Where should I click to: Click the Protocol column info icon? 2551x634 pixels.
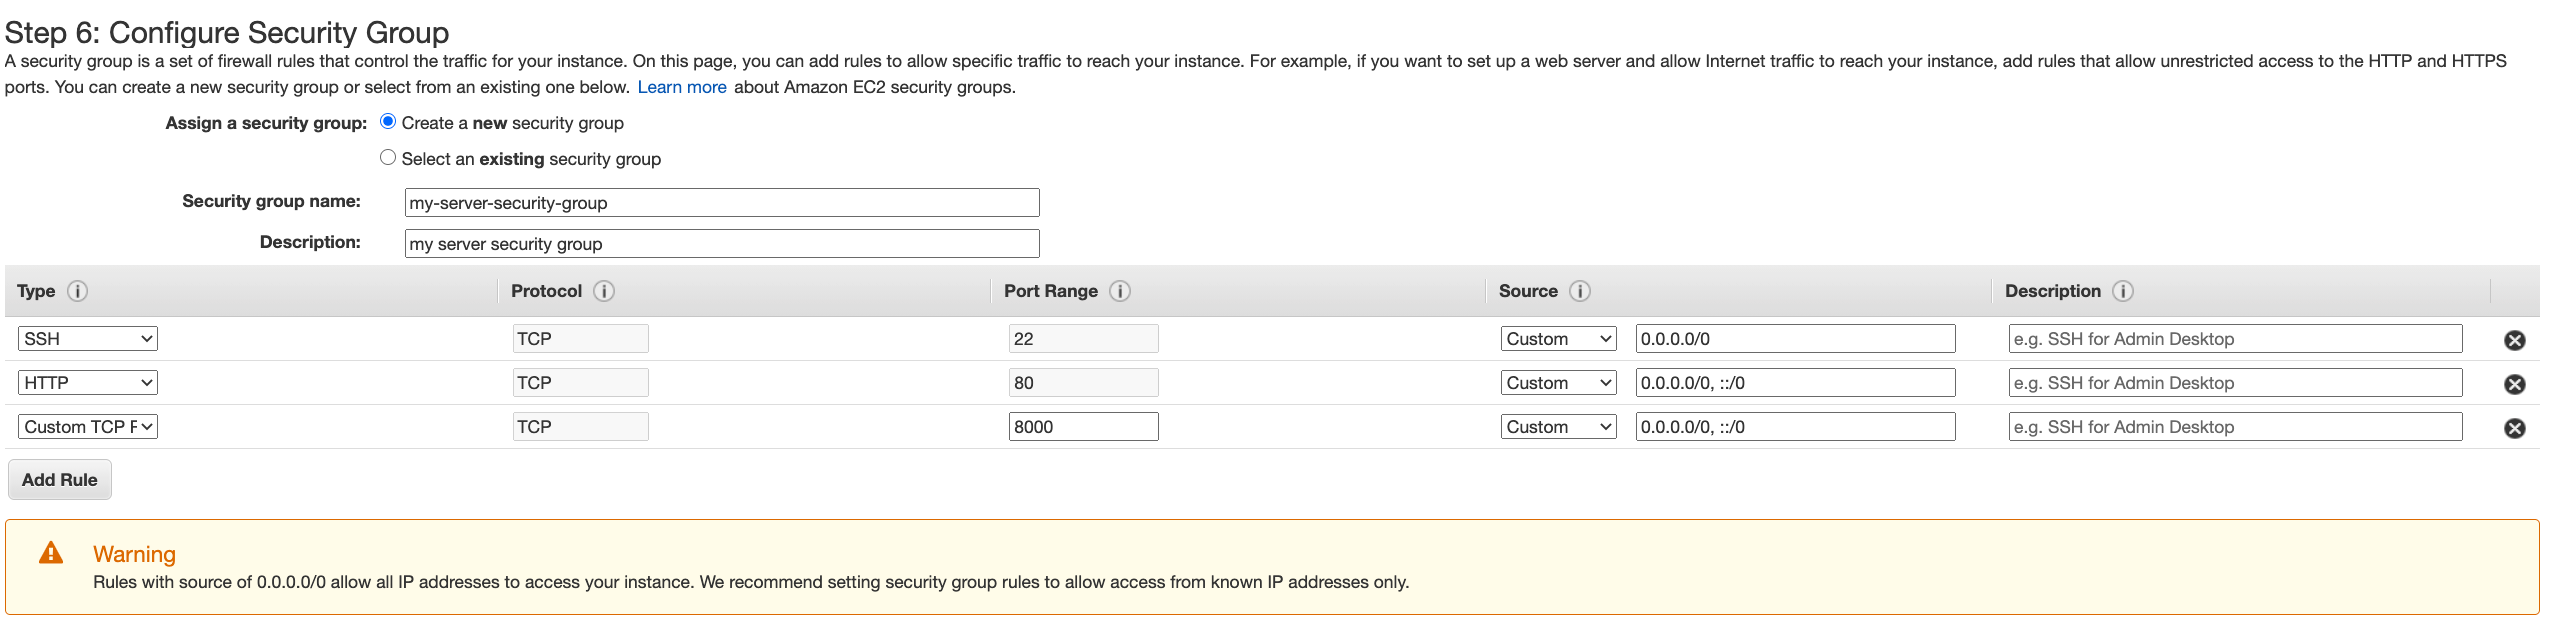[604, 291]
